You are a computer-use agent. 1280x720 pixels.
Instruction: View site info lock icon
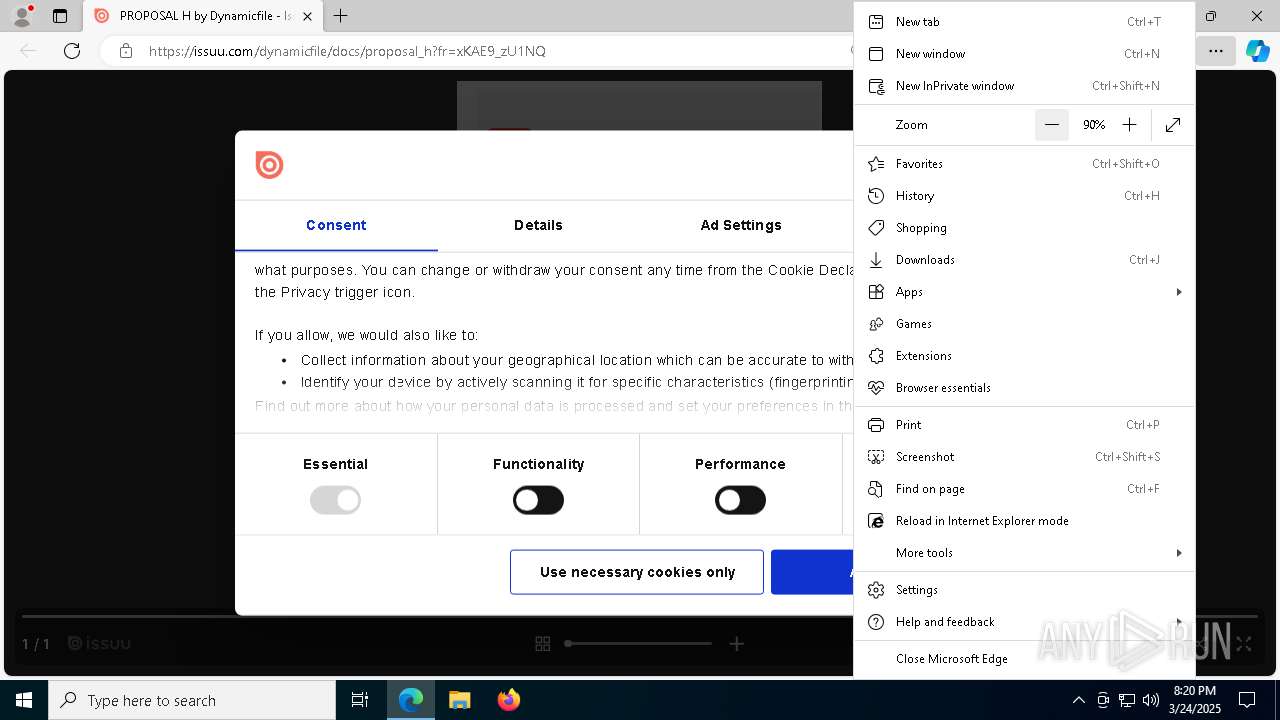[x=125, y=51]
